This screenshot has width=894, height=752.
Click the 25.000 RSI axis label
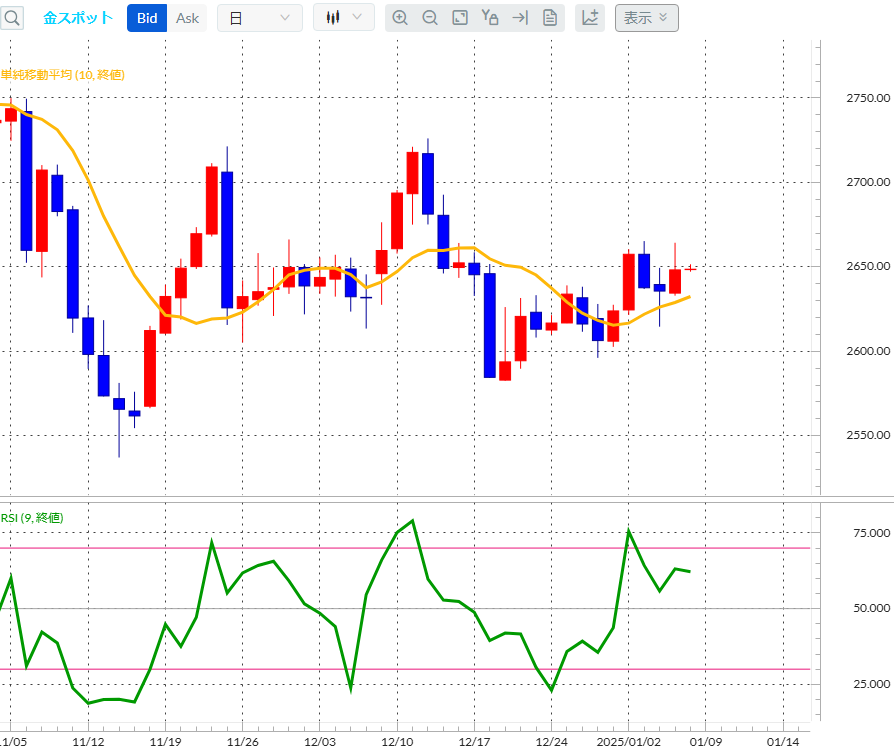pos(871,684)
